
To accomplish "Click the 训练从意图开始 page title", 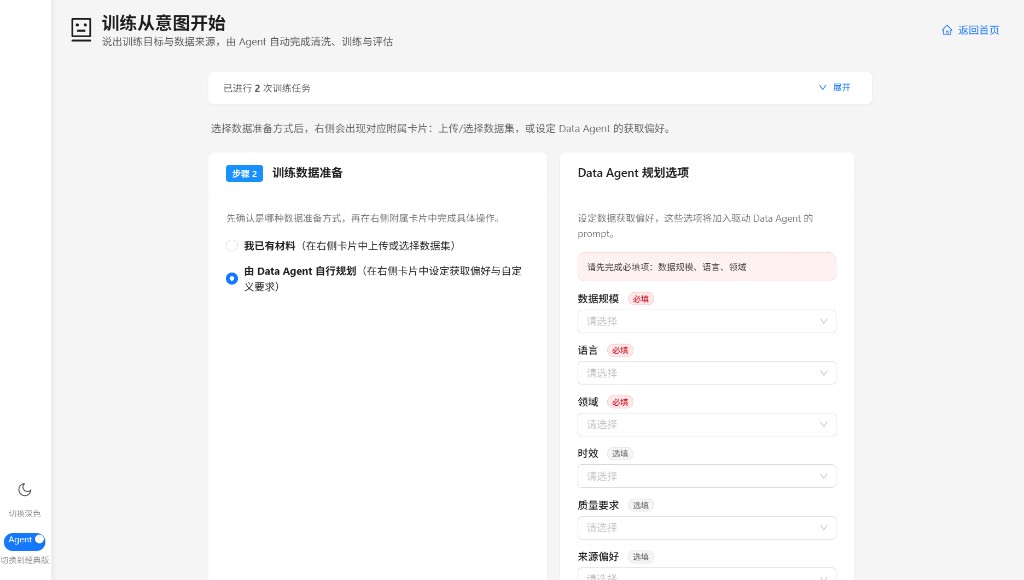I will click(163, 23).
